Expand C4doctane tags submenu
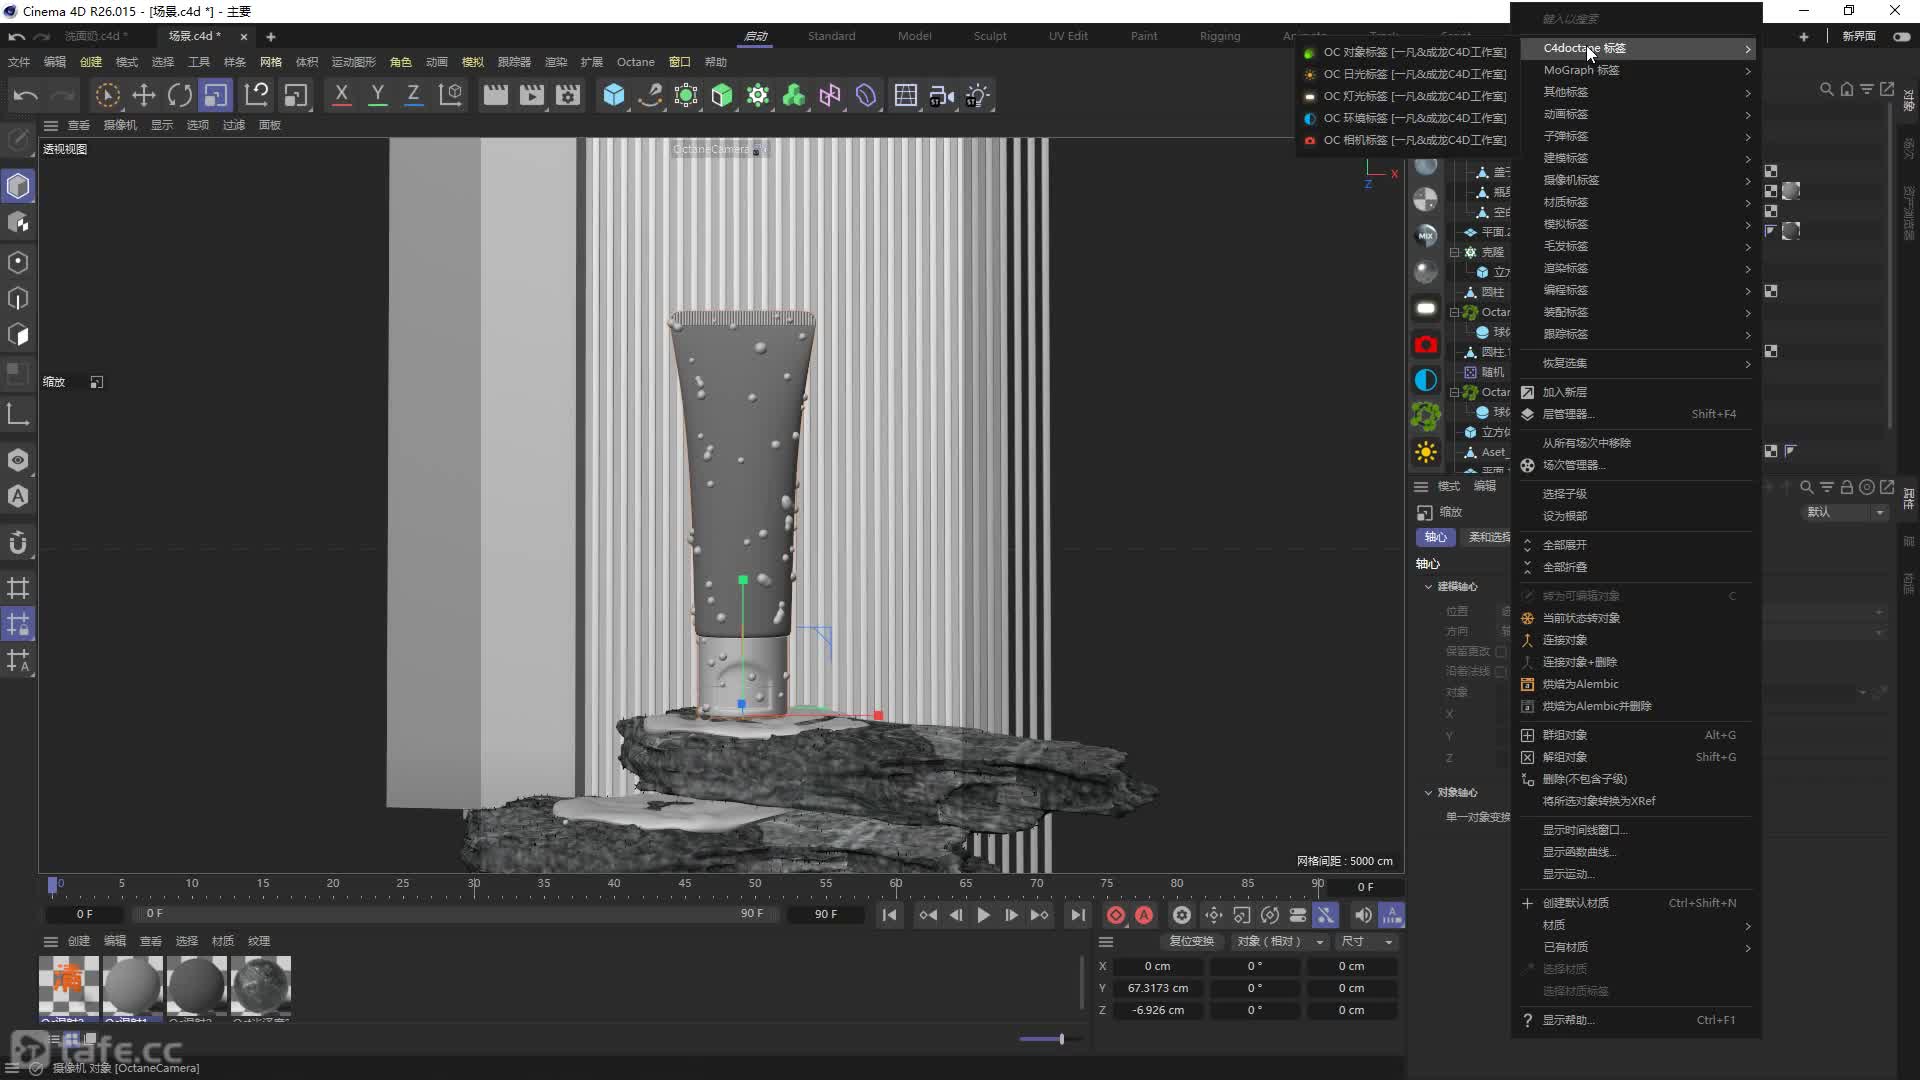The height and width of the screenshot is (1080, 1920). [1637, 48]
